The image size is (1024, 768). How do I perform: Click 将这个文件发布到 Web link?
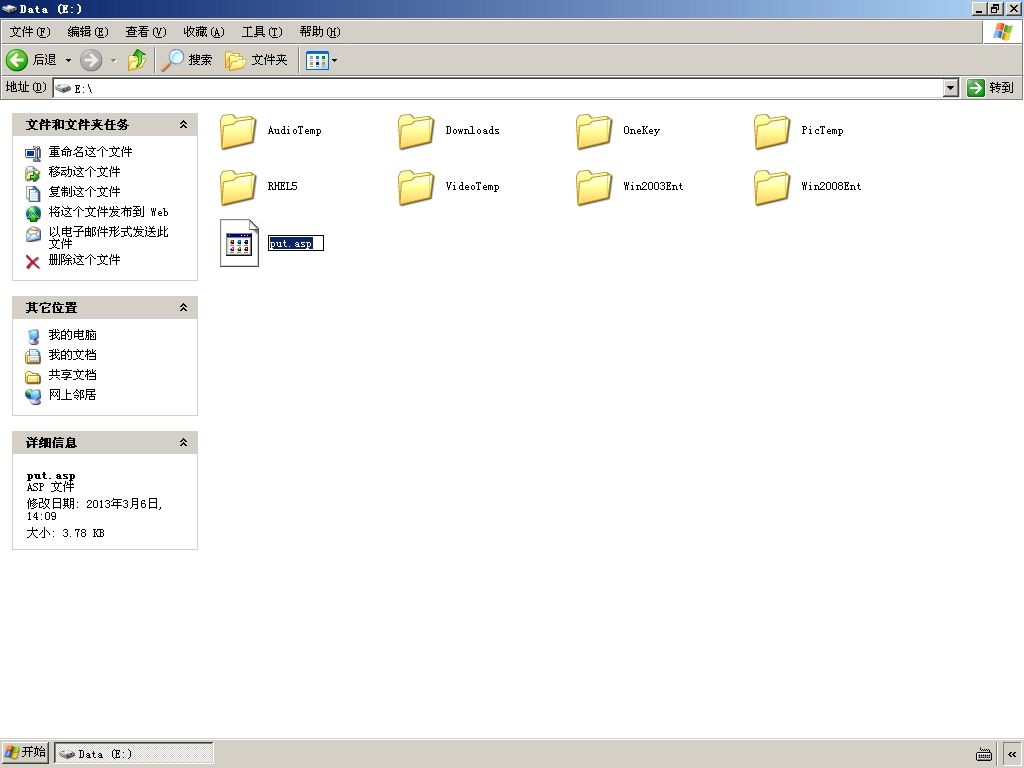[x=108, y=212]
